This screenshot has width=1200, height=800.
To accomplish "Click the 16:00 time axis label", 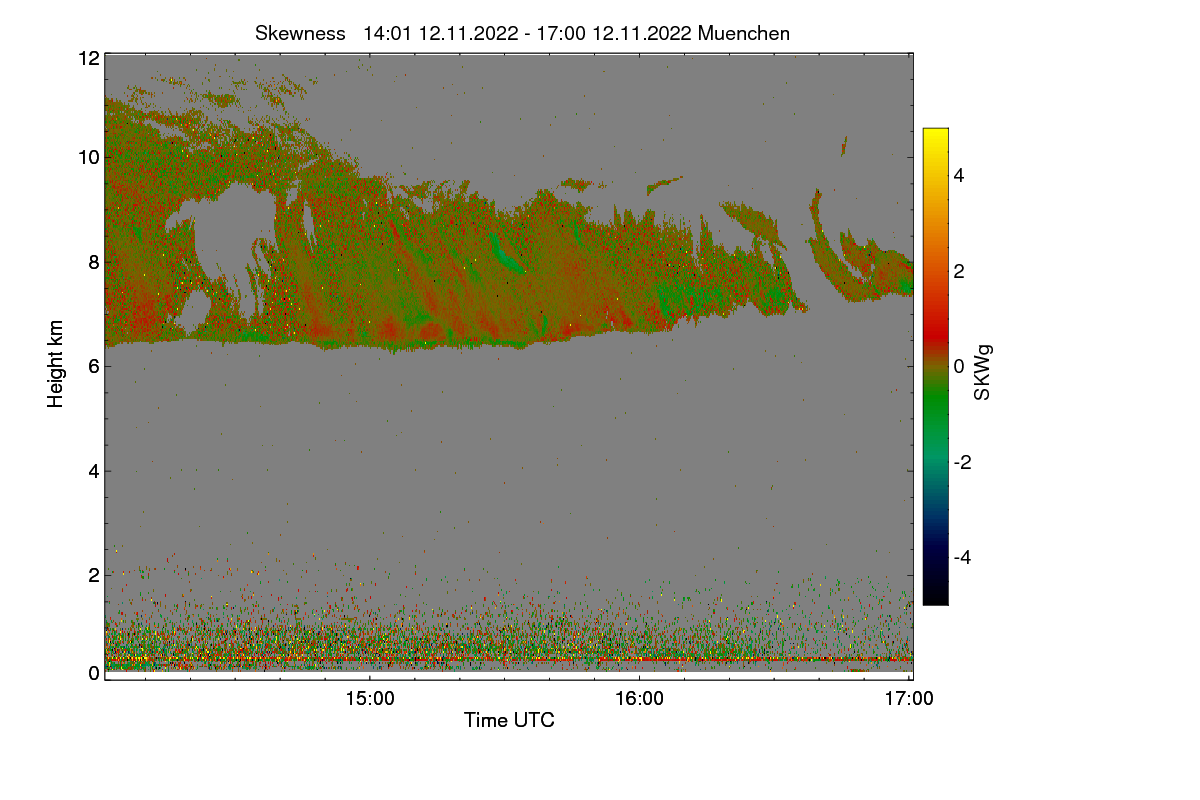I will tap(639, 699).
